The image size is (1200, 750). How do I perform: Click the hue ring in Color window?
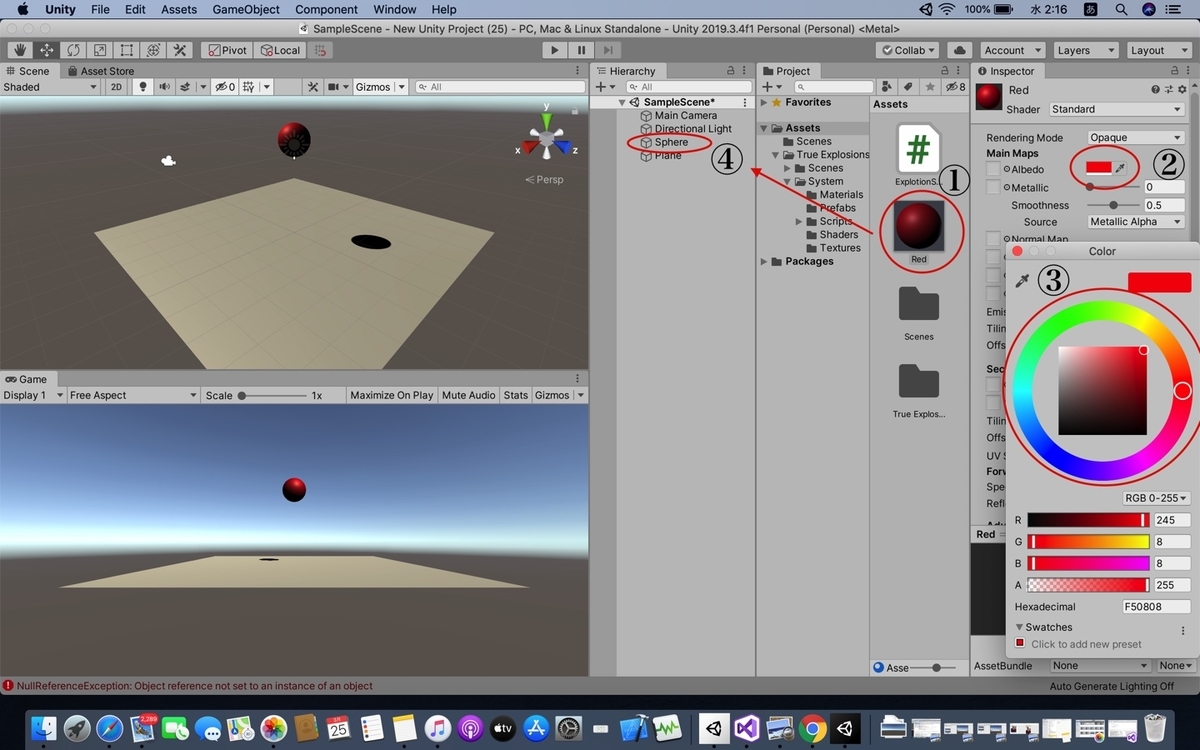pos(1182,390)
